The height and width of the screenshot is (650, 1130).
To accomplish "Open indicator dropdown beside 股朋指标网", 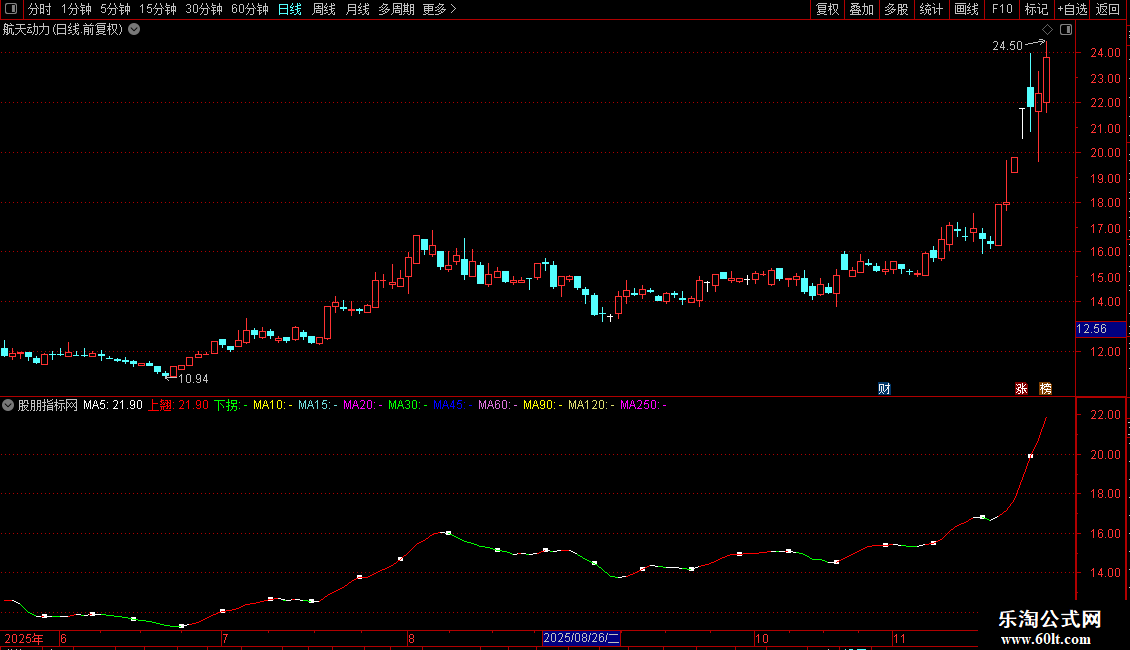I will tap(8, 405).
